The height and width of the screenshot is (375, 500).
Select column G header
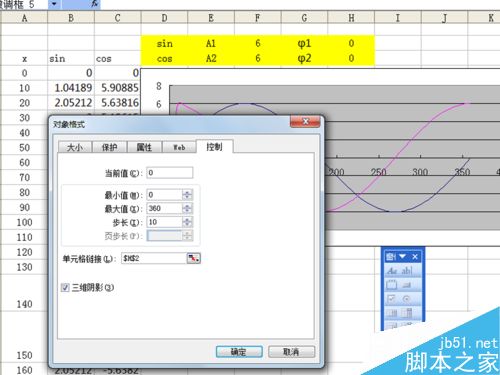click(x=304, y=17)
